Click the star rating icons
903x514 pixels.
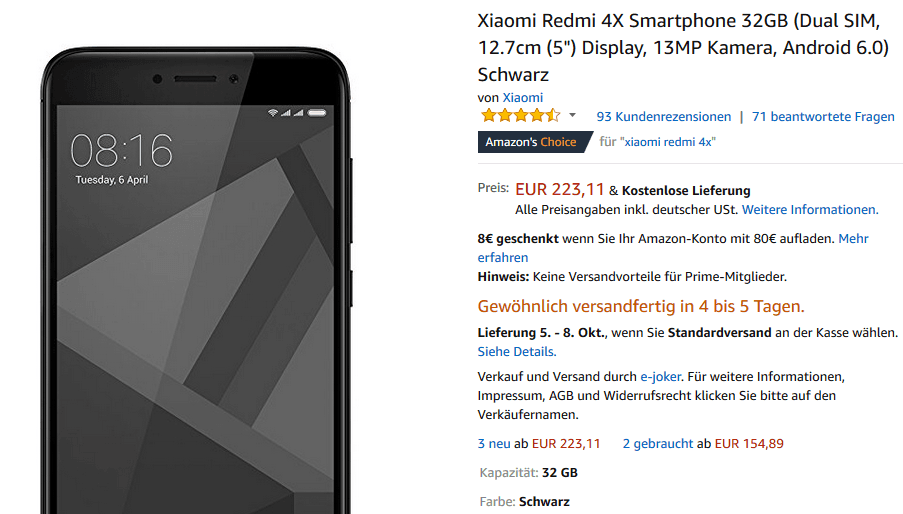point(521,116)
